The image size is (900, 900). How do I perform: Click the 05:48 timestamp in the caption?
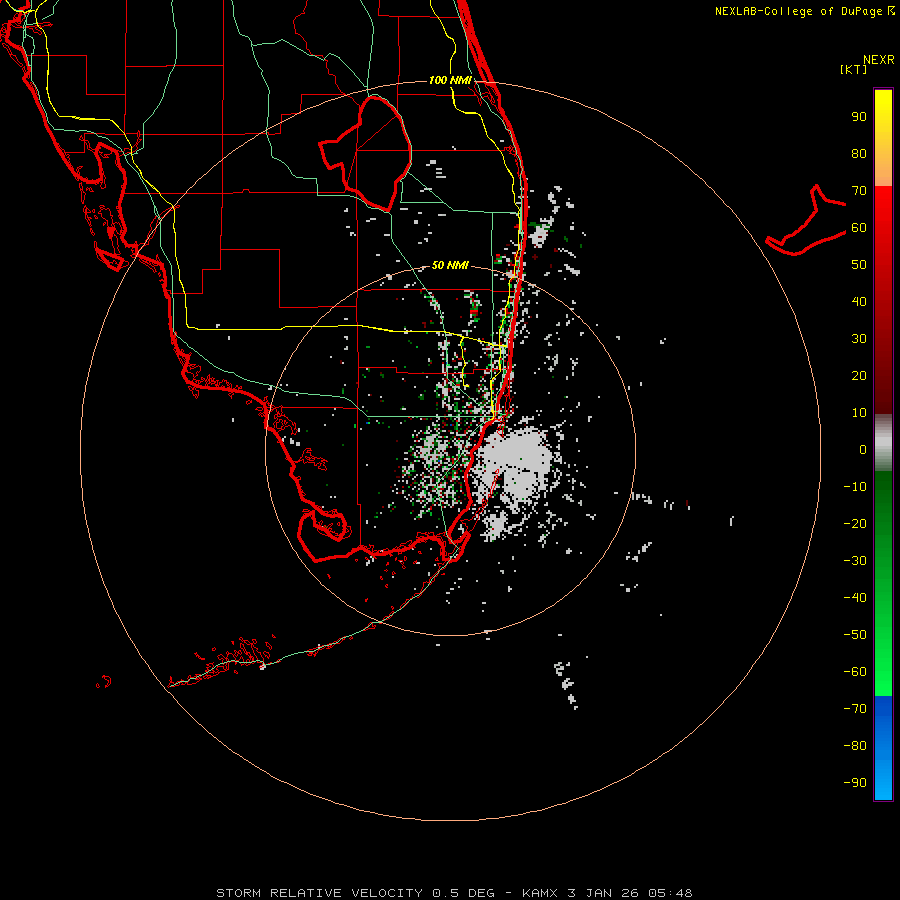point(670,893)
